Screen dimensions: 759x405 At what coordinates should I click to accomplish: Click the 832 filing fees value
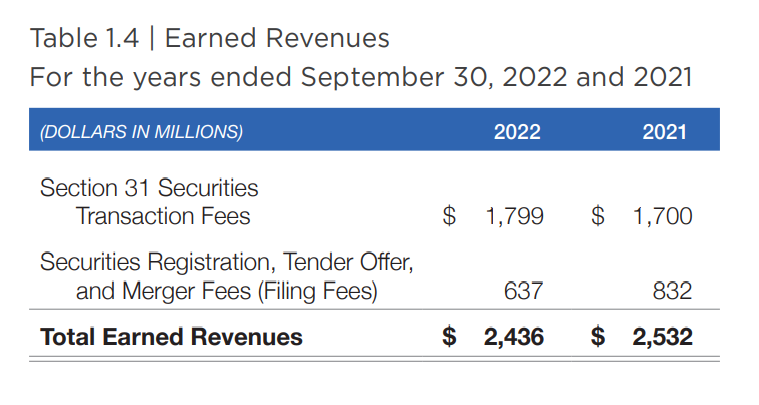pos(672,291)
